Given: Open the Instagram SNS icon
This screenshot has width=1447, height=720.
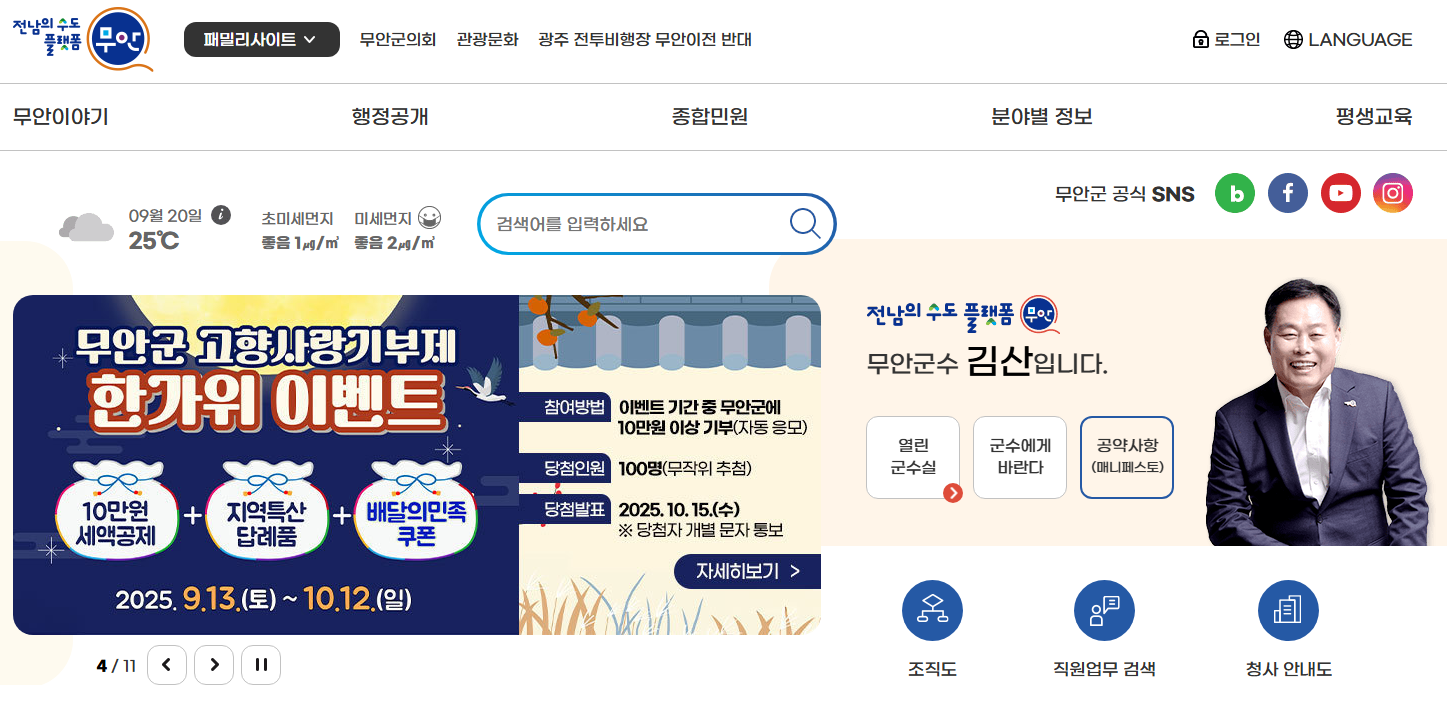Looking at the screenshot, I should pyautogui.click(x=1393, y=193).
